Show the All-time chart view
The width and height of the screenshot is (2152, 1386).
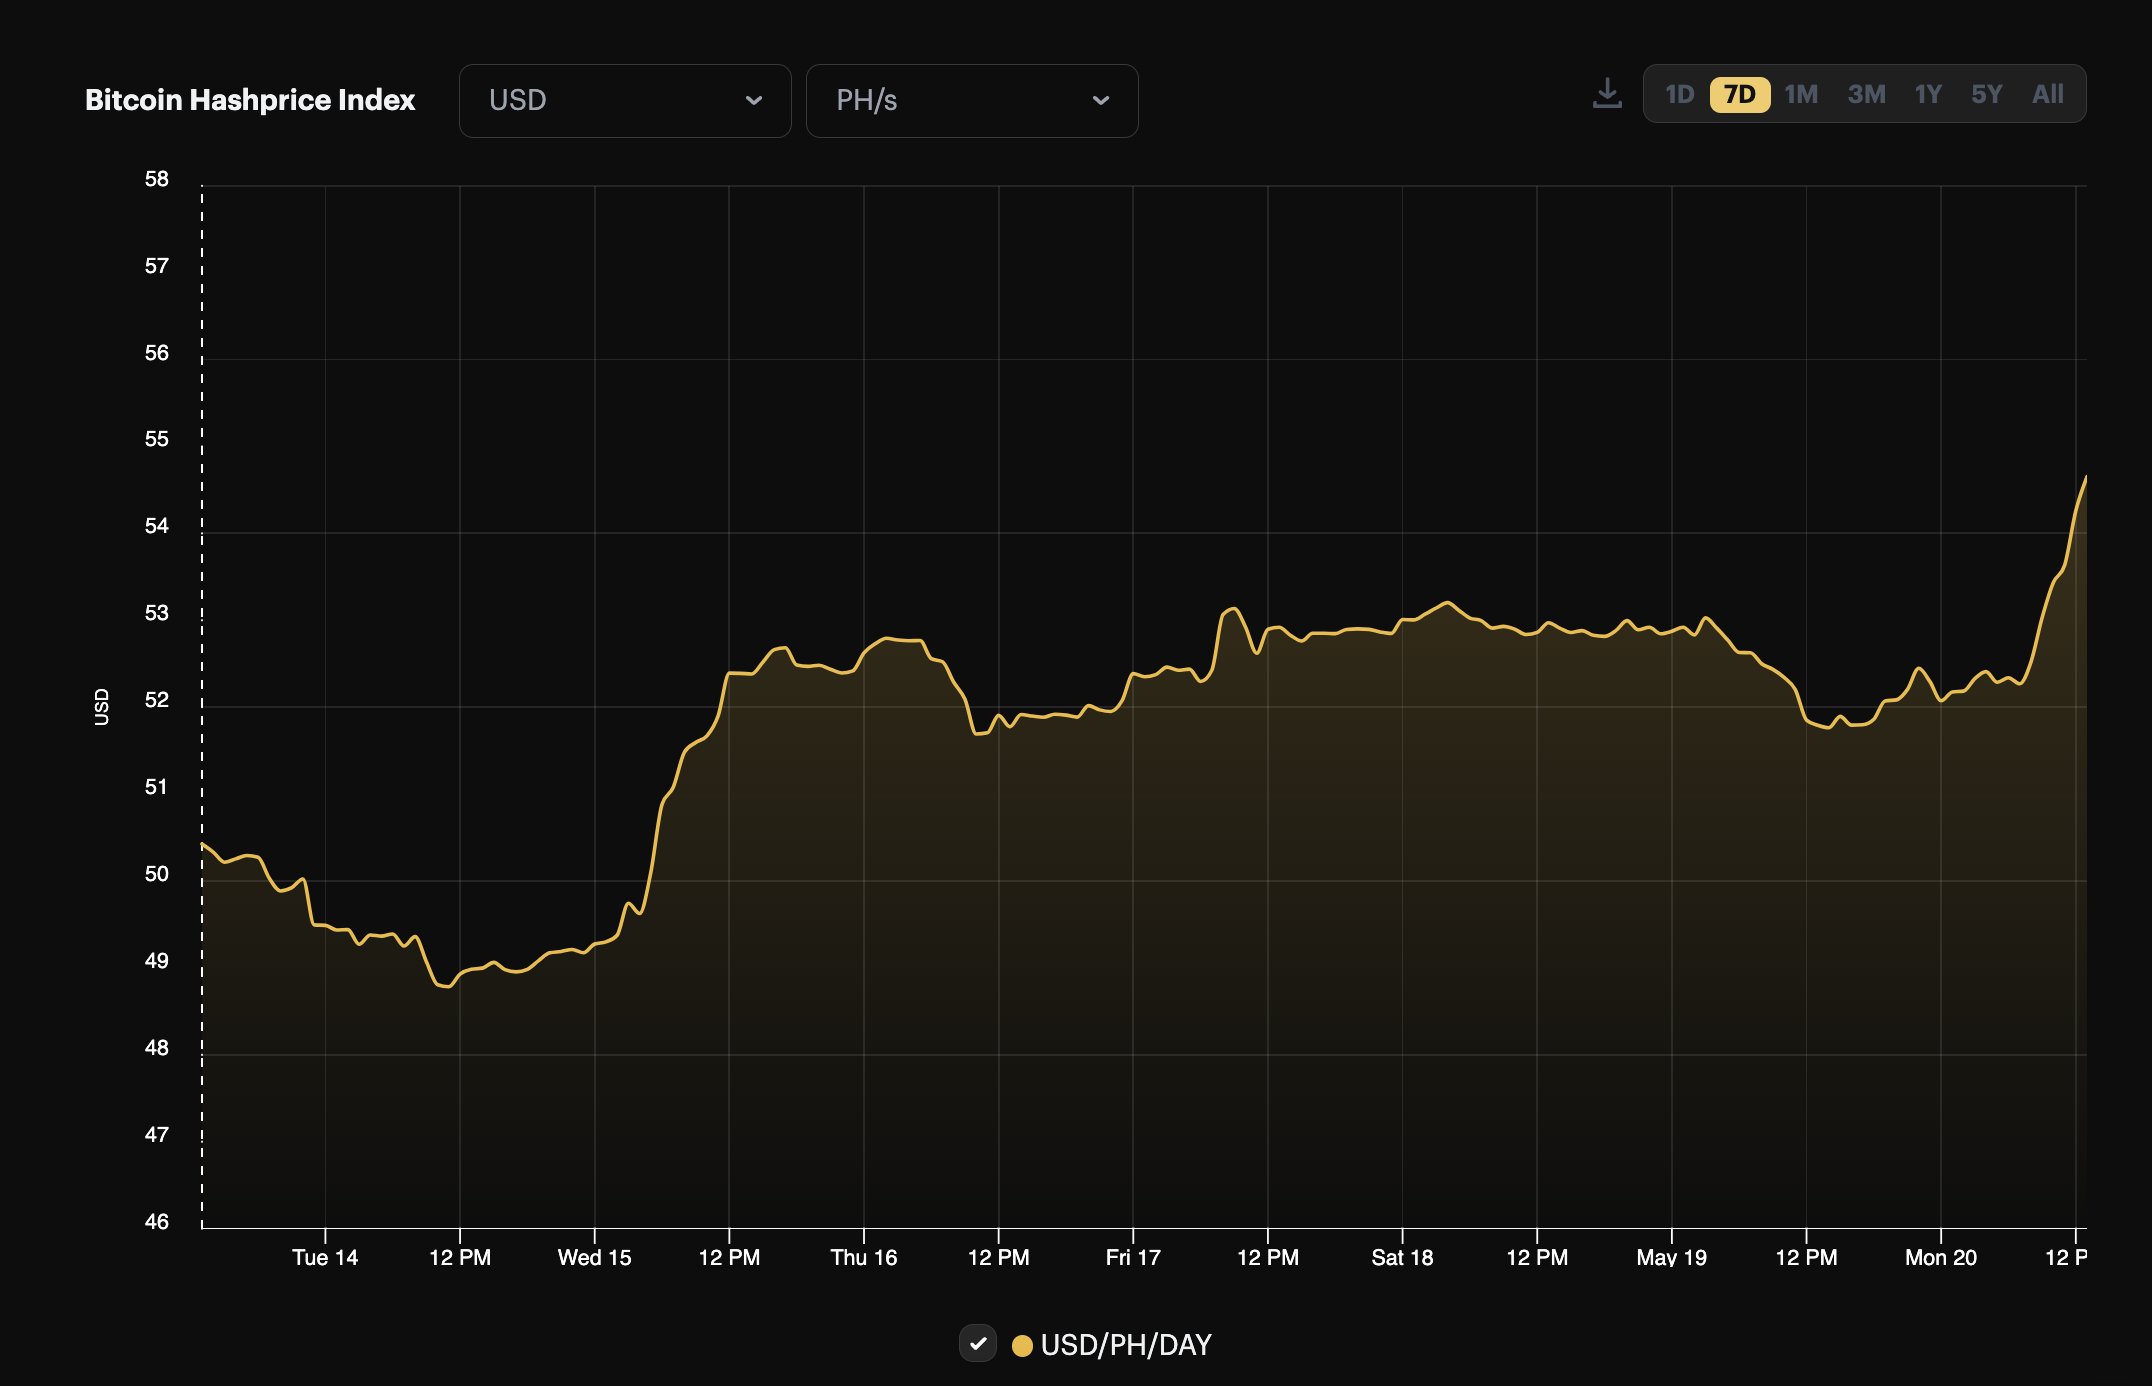pyautogui.click(x=2048, y=93)
